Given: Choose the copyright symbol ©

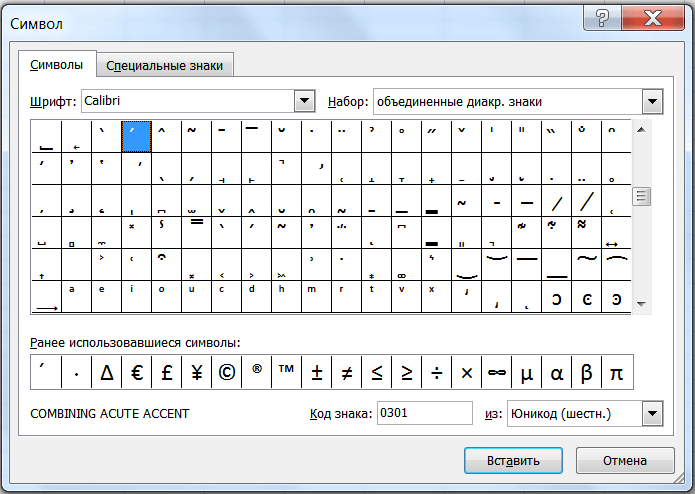Looking at the screenshot, I should 227,373.
